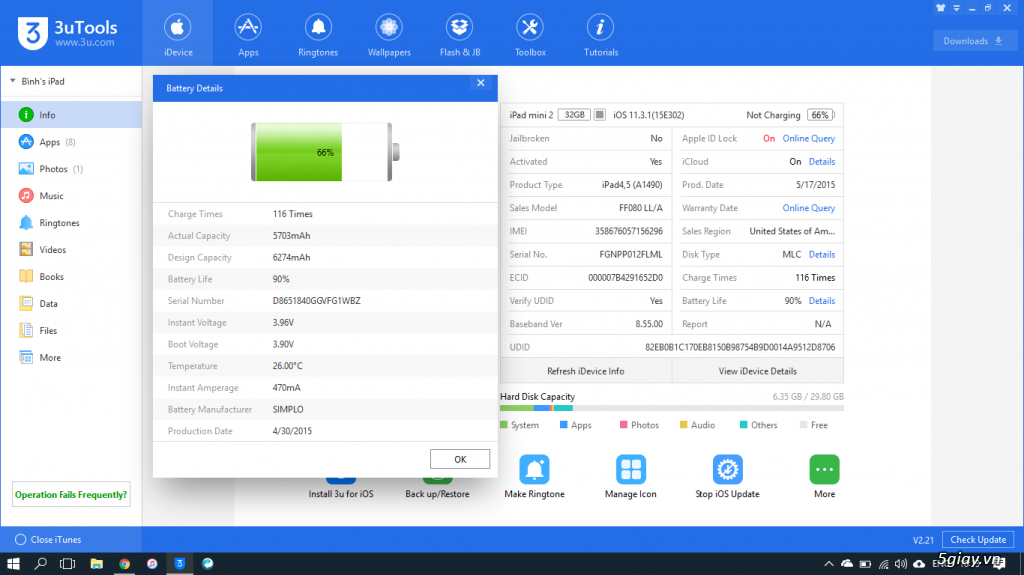Open the Windows Start menu
This screenshot has width=1024, height=575.
[x=13, y=563]
